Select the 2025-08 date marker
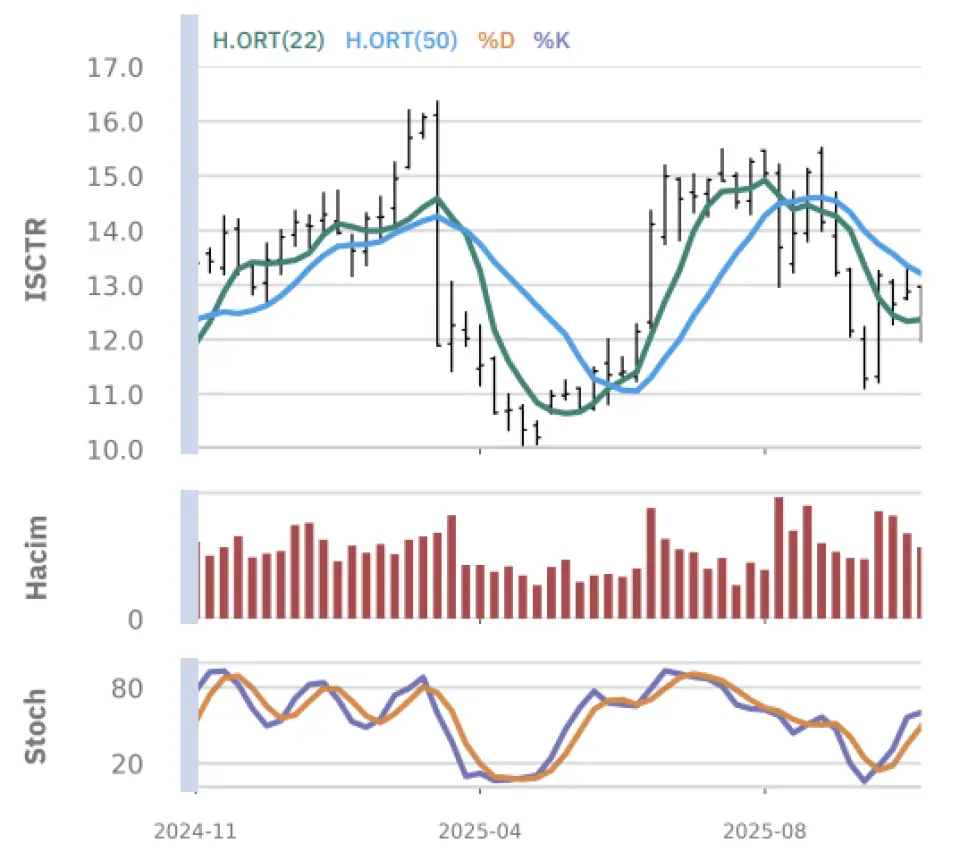This screenshot has height=860, width=960. 765,830
